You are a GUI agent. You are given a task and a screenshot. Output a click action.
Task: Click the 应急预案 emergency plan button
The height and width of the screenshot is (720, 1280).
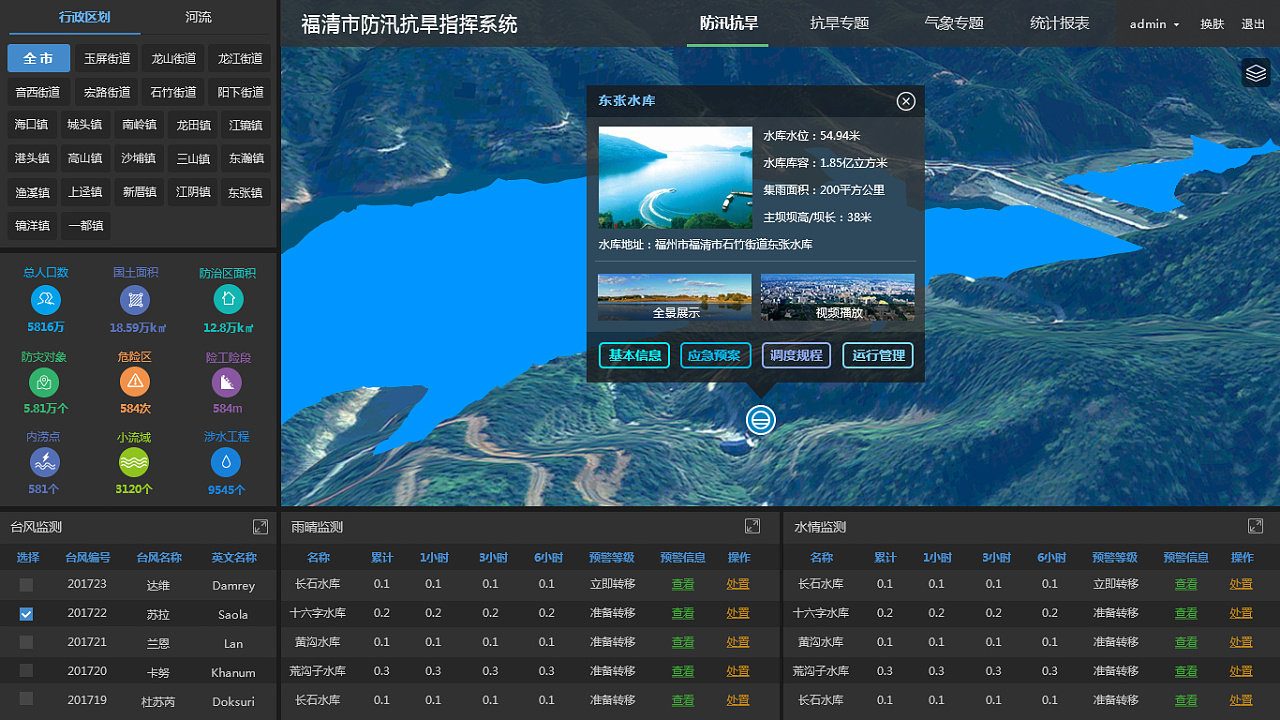click(715, 355)
